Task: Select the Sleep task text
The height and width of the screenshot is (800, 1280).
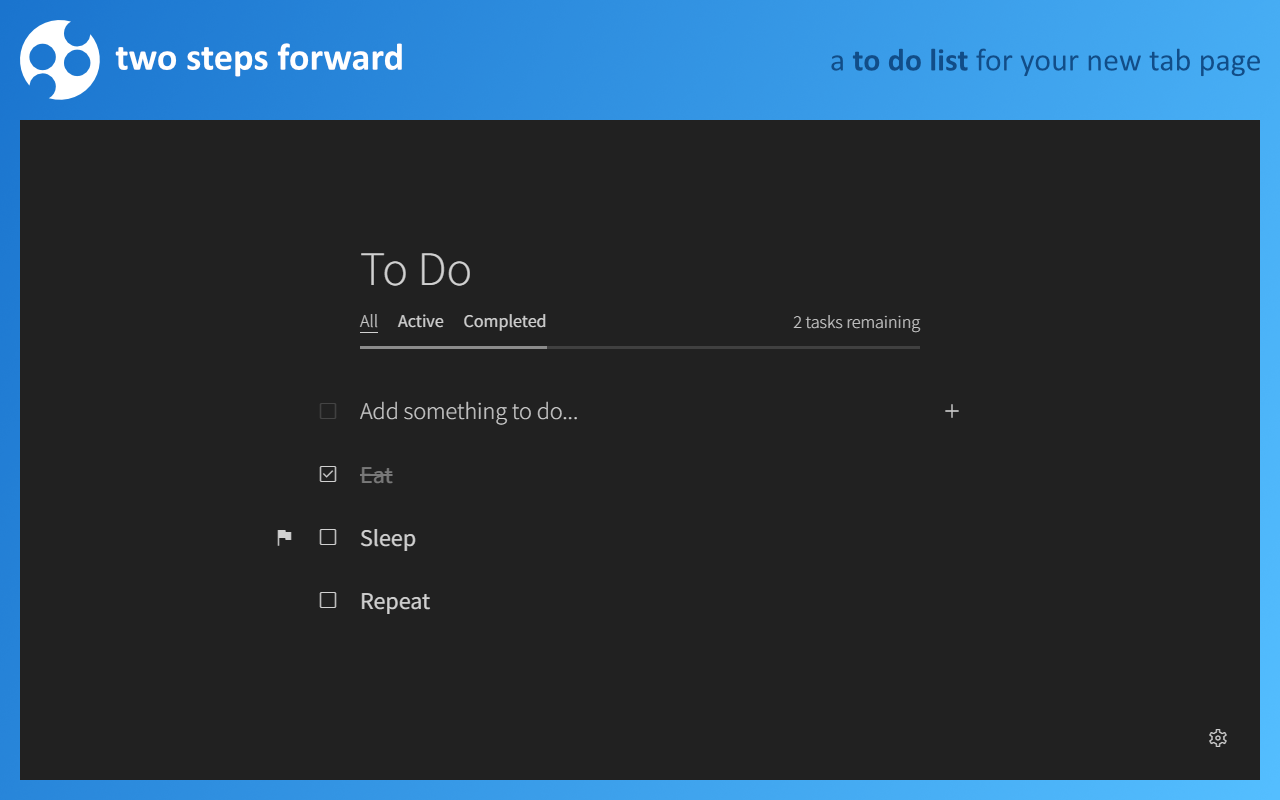Action: (387, 537)
